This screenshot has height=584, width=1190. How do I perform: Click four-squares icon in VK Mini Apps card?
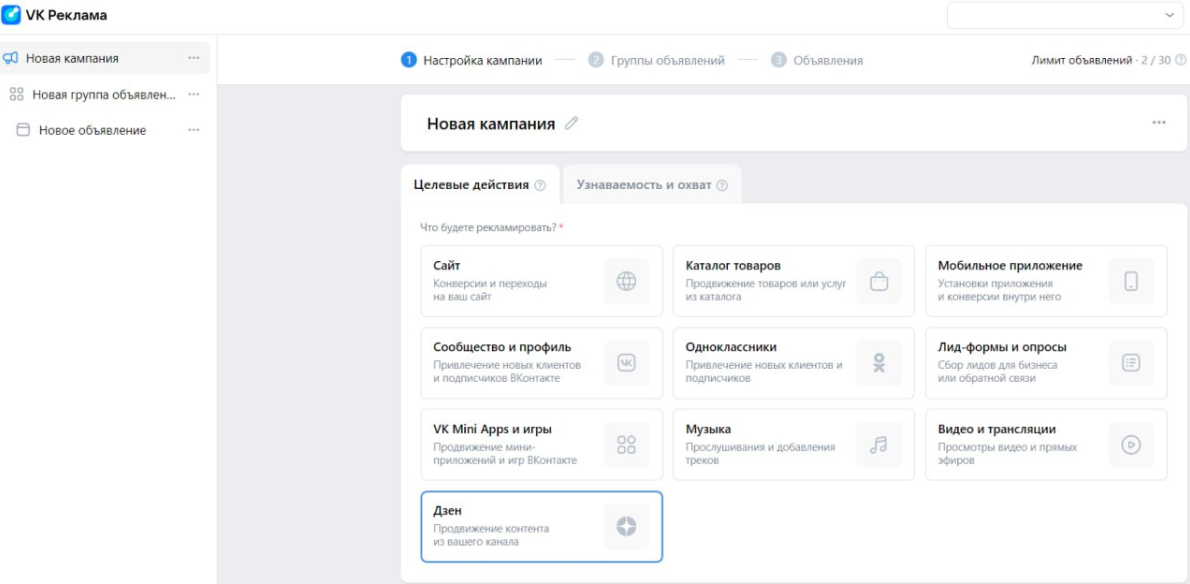tap(627, 444)
